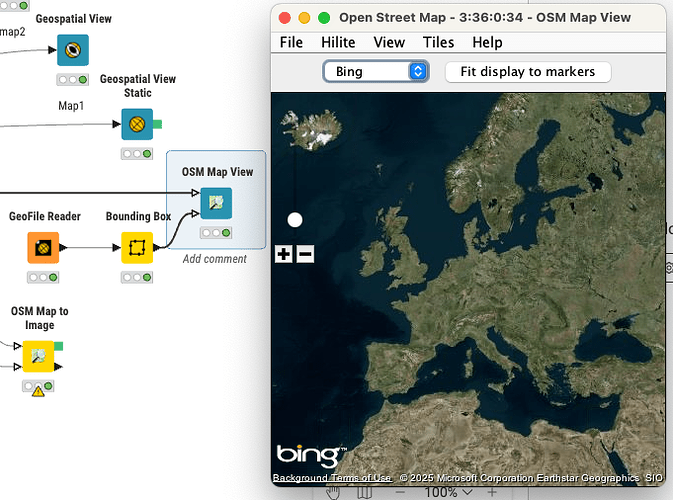Open the Tiles menu
The width and height of the screenshot is (673, 500).
click(438, 42)
